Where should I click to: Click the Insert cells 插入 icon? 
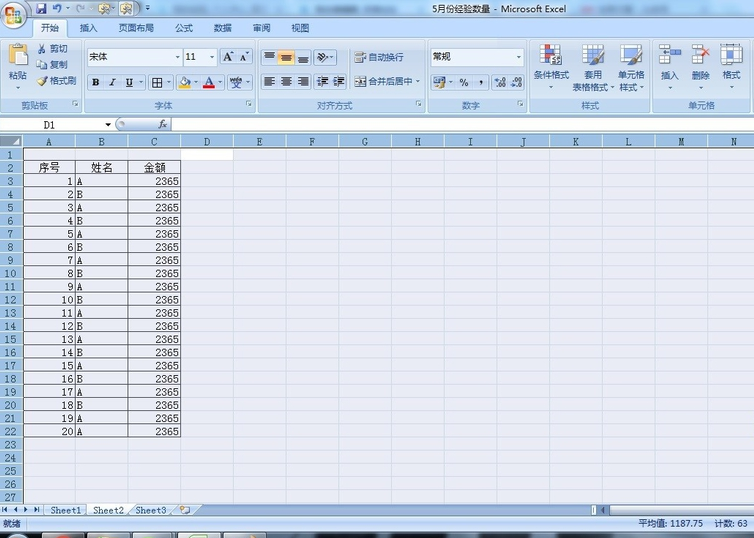click(x=670, y=54)
